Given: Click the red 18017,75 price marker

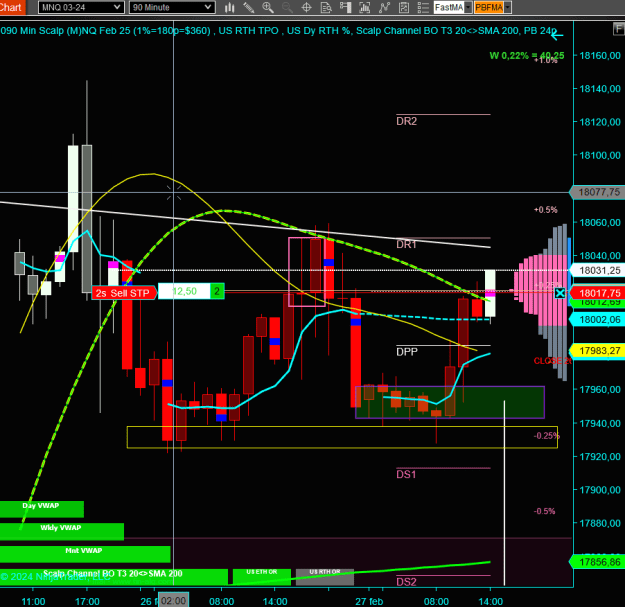Looking at the screenshot, I should pyautogui.click(x=597, y=293).
